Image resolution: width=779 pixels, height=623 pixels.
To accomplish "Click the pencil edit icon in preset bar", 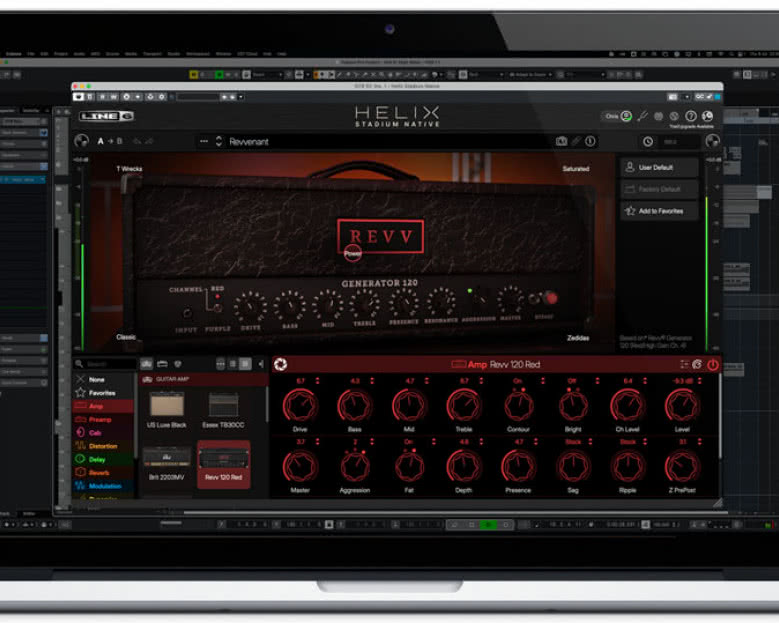I will [x=576, y=142].
